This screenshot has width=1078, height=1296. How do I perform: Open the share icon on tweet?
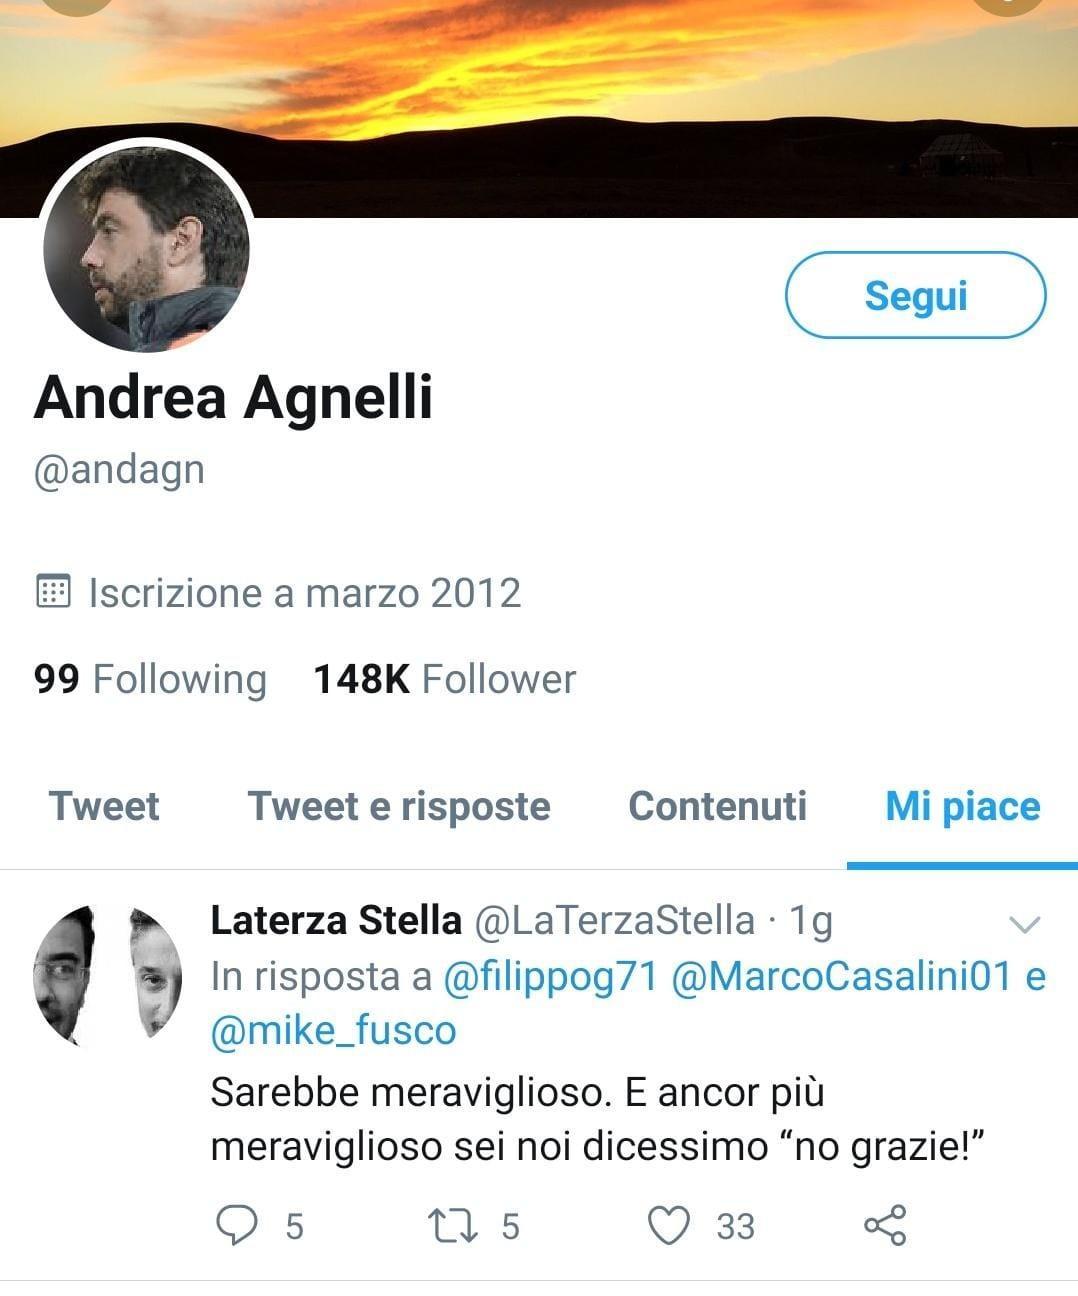coord(884,1225)
